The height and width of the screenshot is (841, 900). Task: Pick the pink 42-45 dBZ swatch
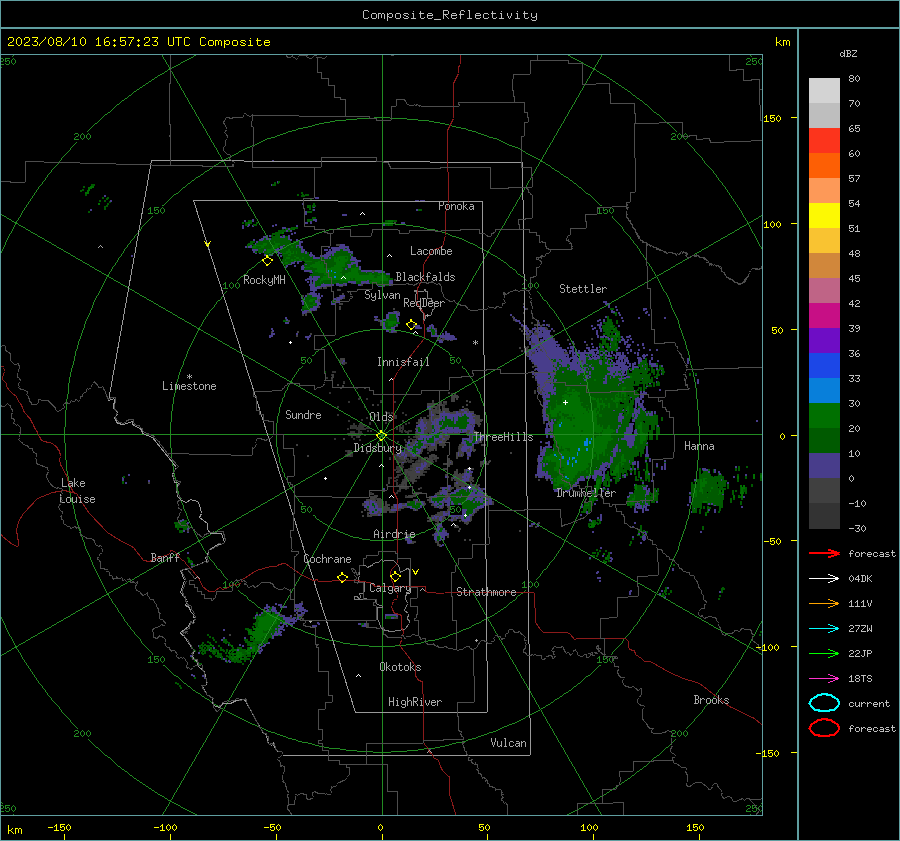pos(824,290)
